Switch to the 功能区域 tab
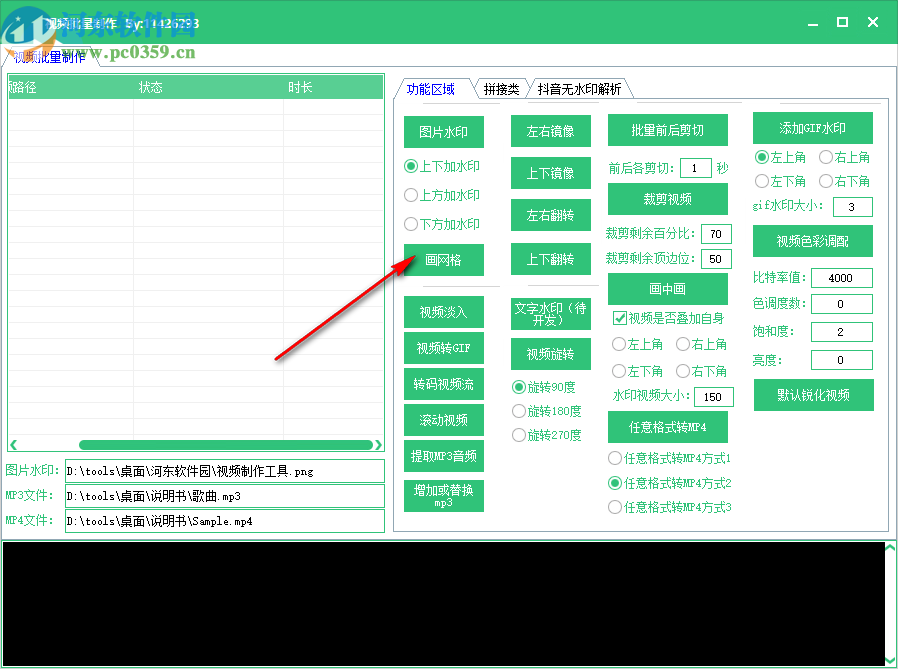898x669 pixels. (431, 89)
